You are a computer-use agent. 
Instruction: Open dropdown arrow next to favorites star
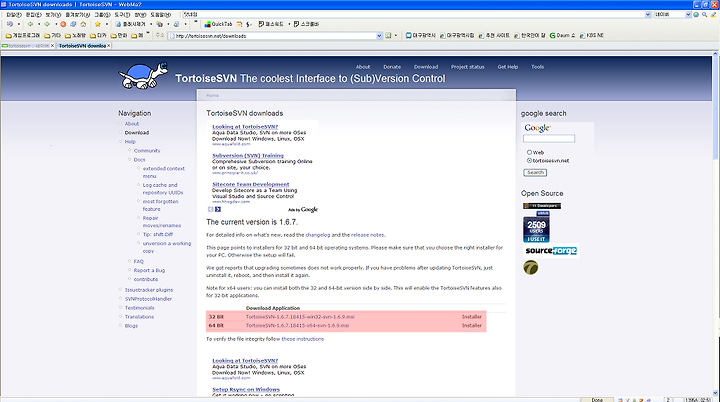pyautogui.click(x=107, y=24)
